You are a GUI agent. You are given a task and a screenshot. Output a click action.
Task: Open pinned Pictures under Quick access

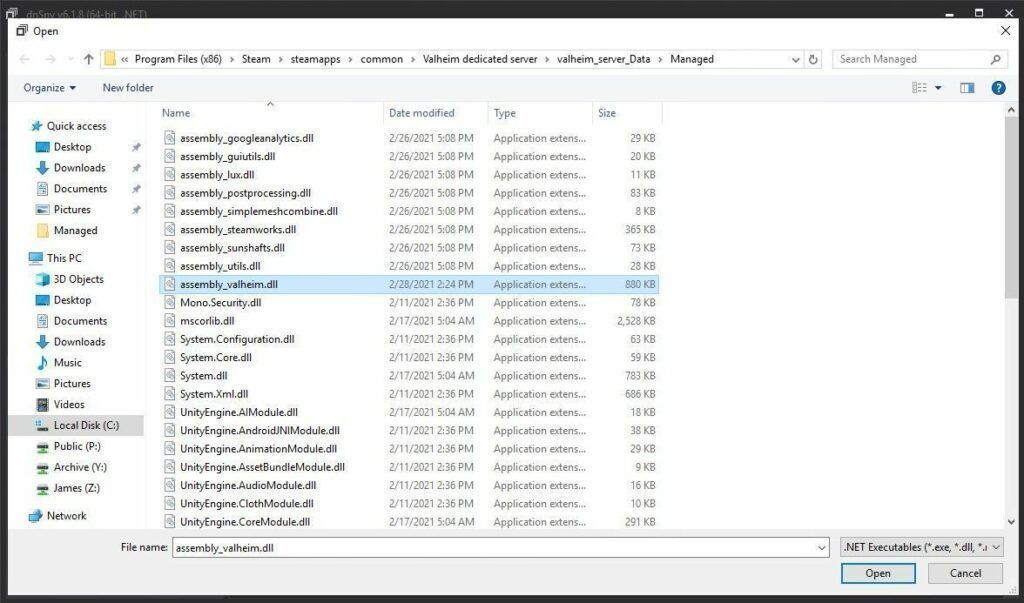[x=72, y=210]
